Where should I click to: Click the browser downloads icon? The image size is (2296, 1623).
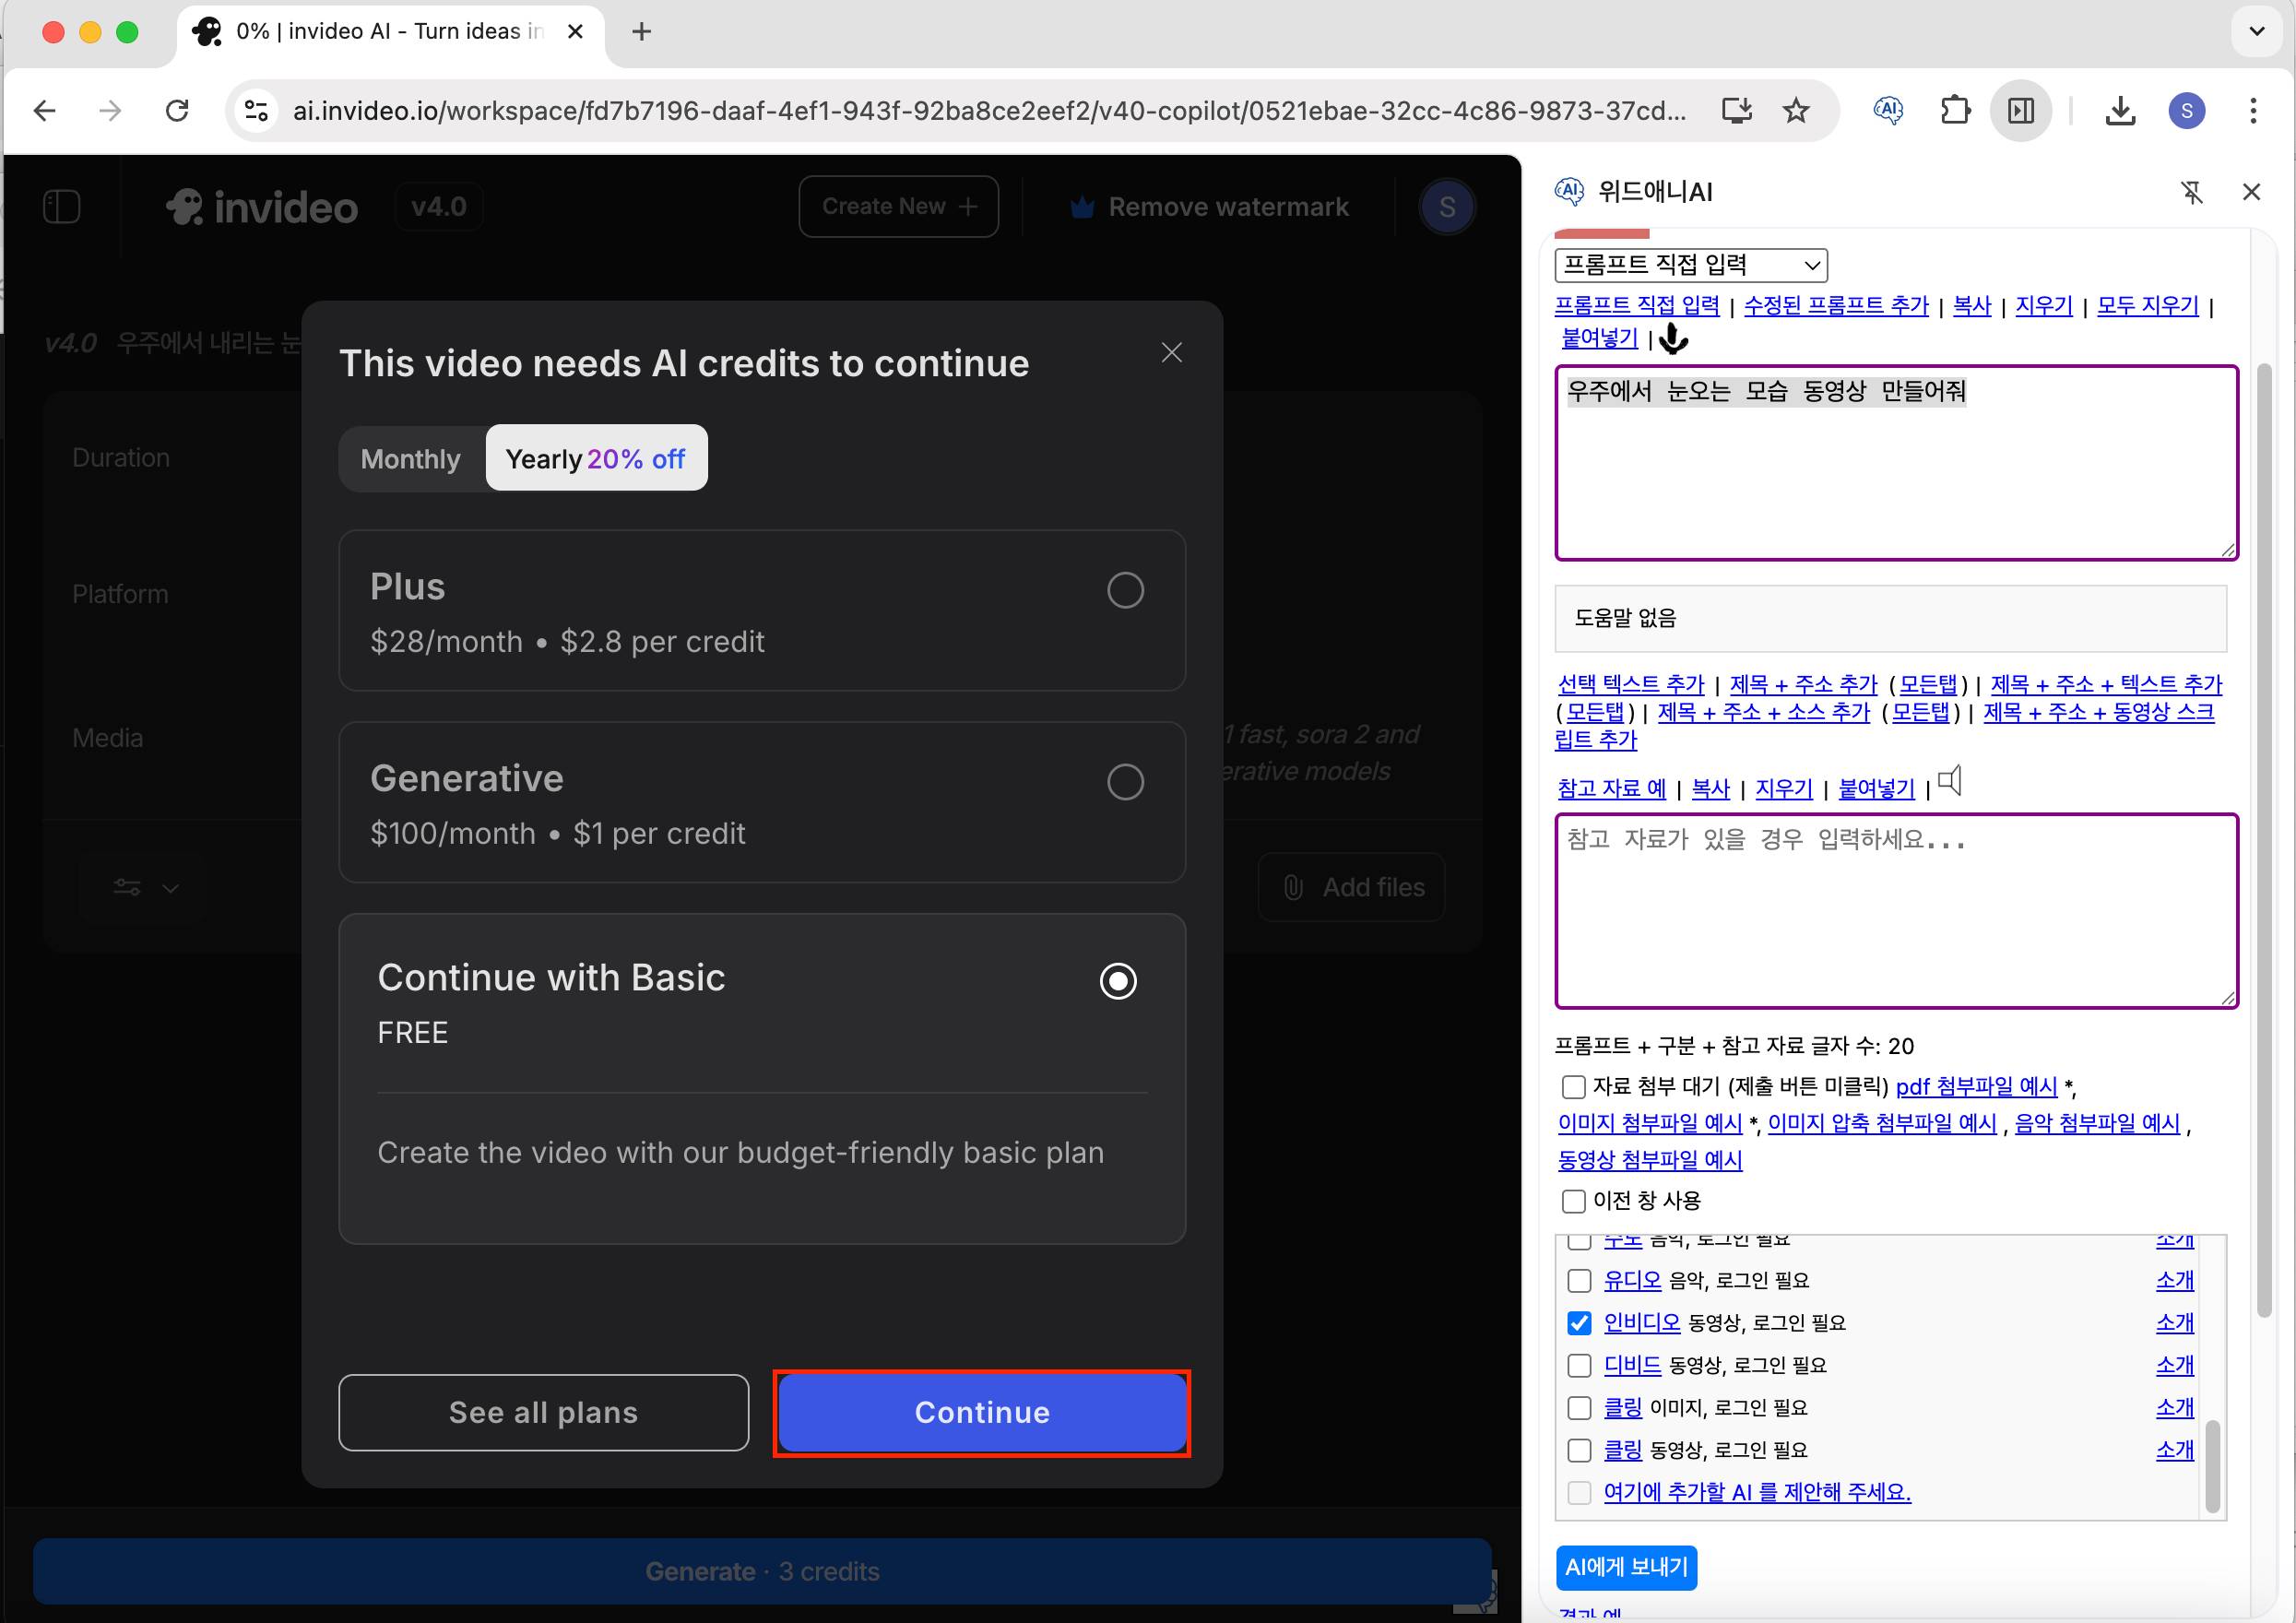[2119, 111]
